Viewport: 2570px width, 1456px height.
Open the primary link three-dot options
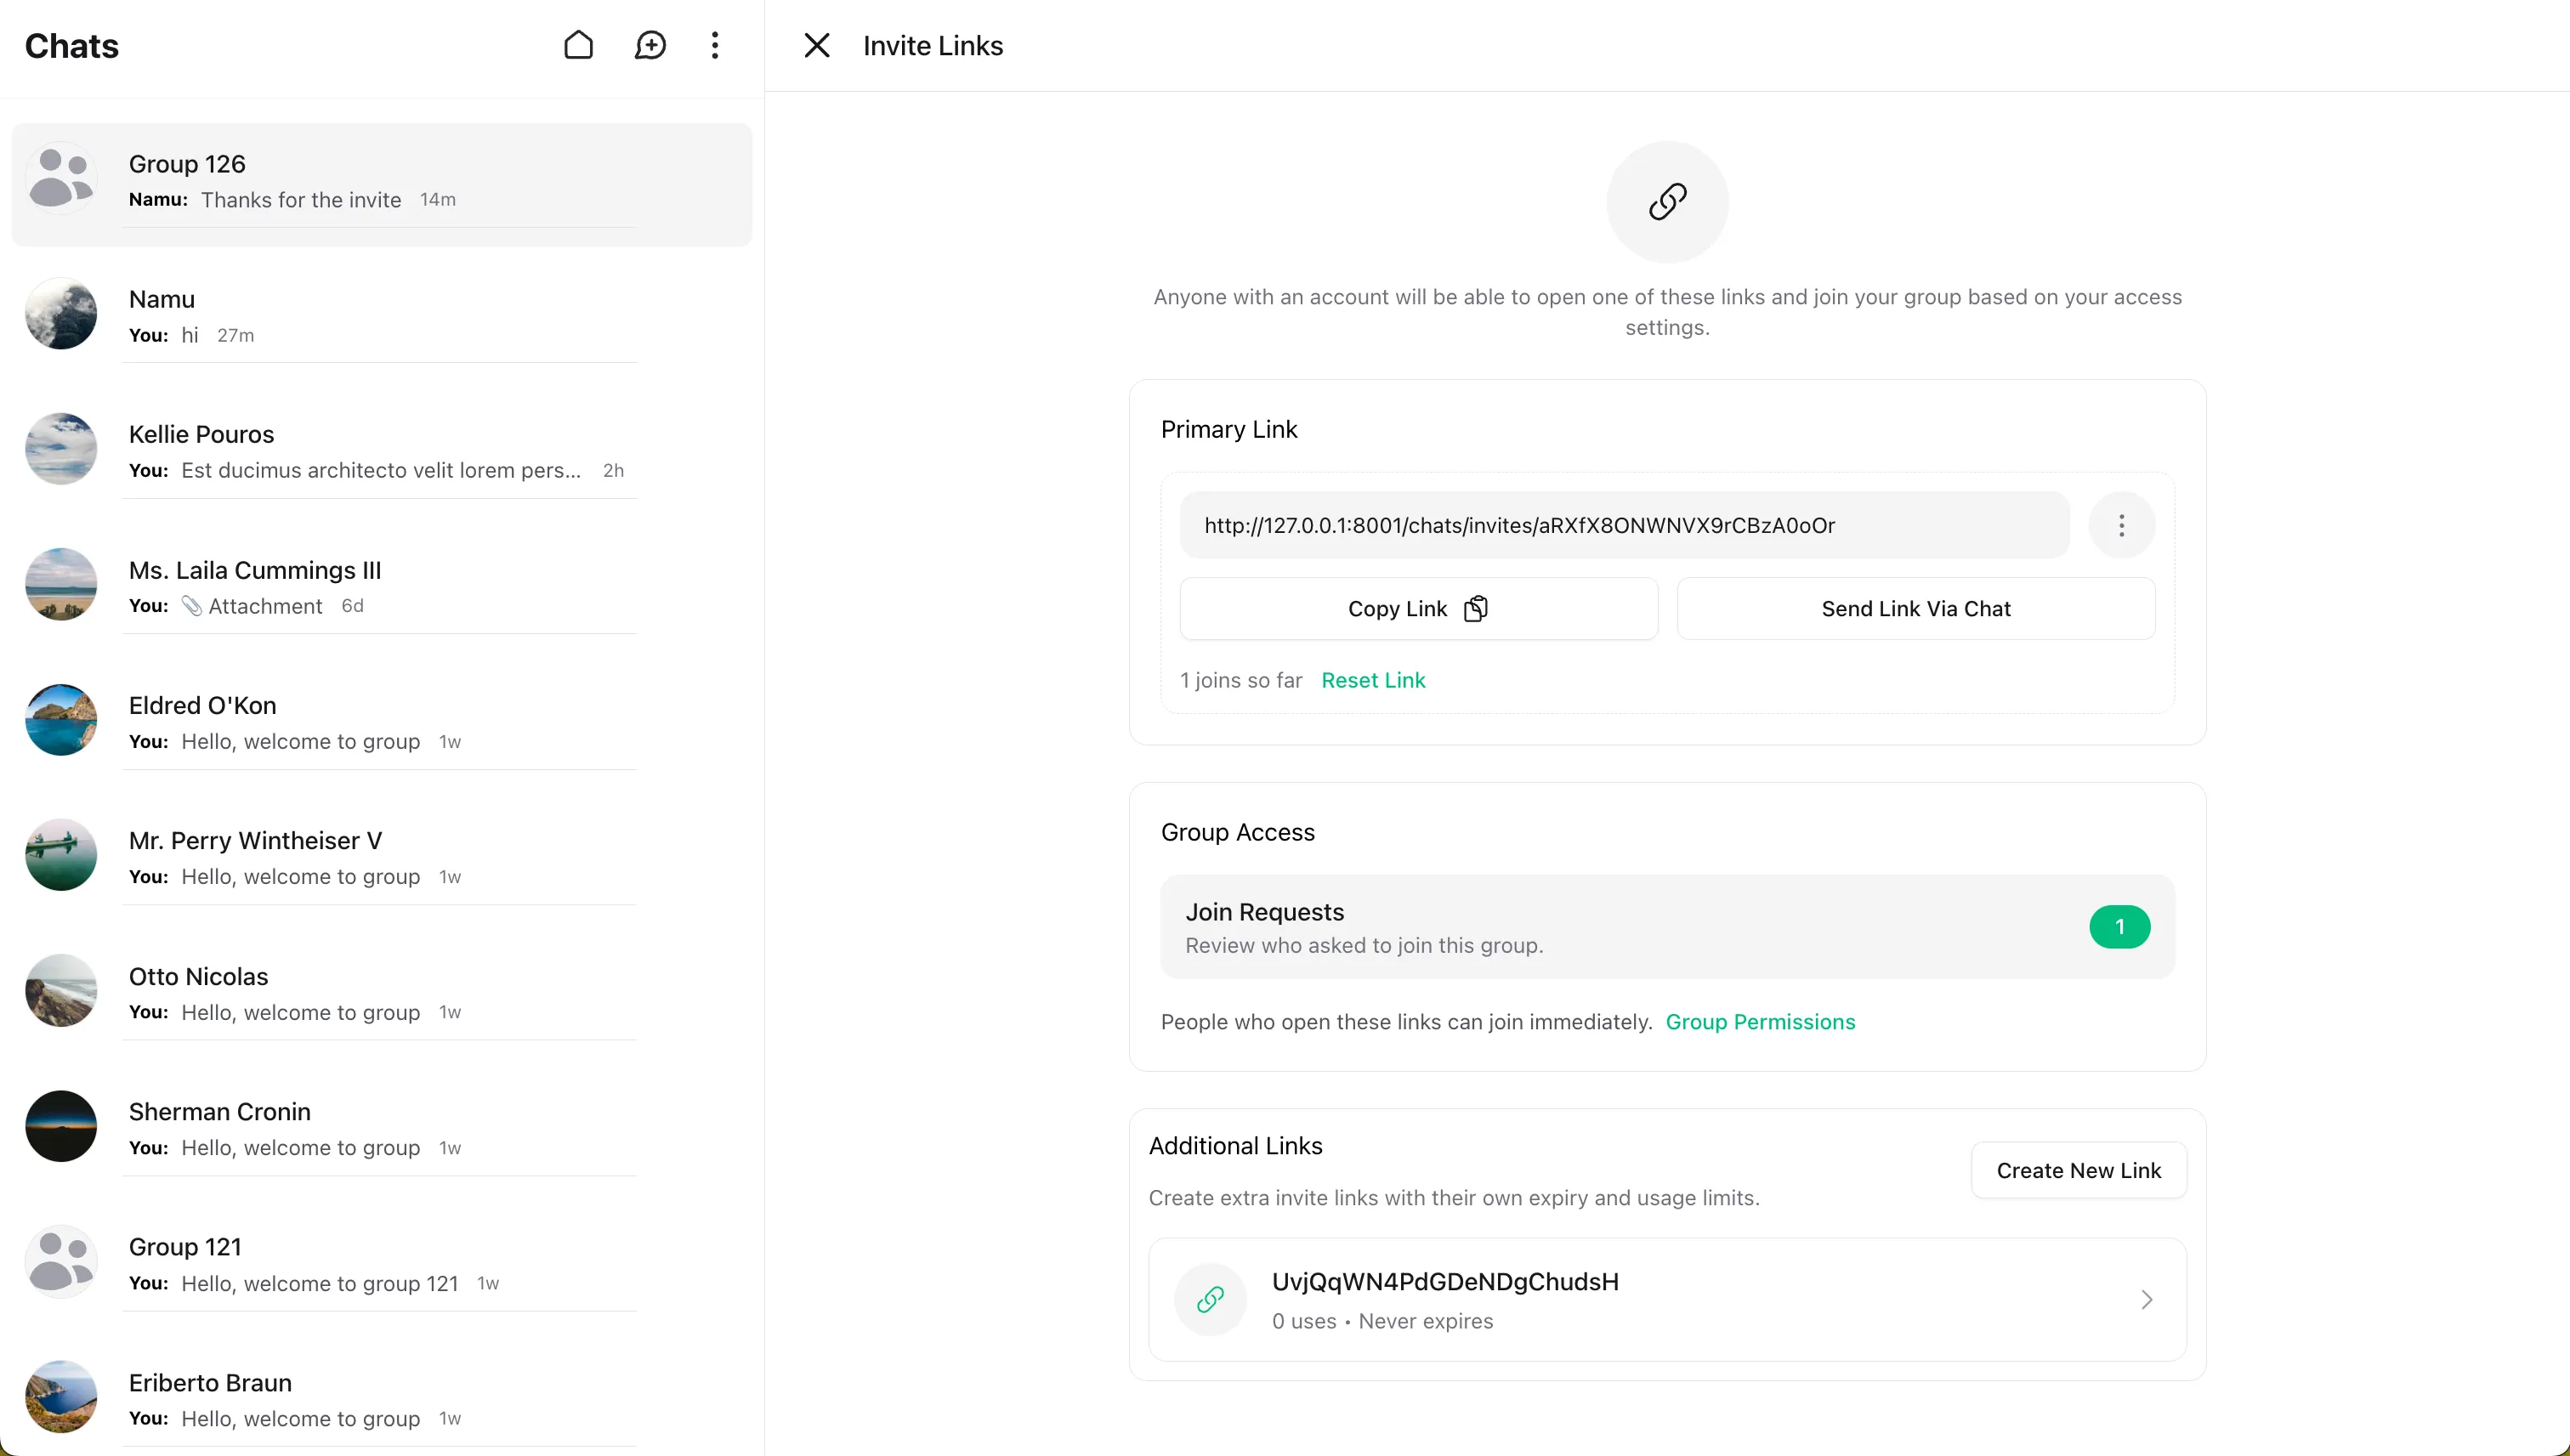point(2121,525)
